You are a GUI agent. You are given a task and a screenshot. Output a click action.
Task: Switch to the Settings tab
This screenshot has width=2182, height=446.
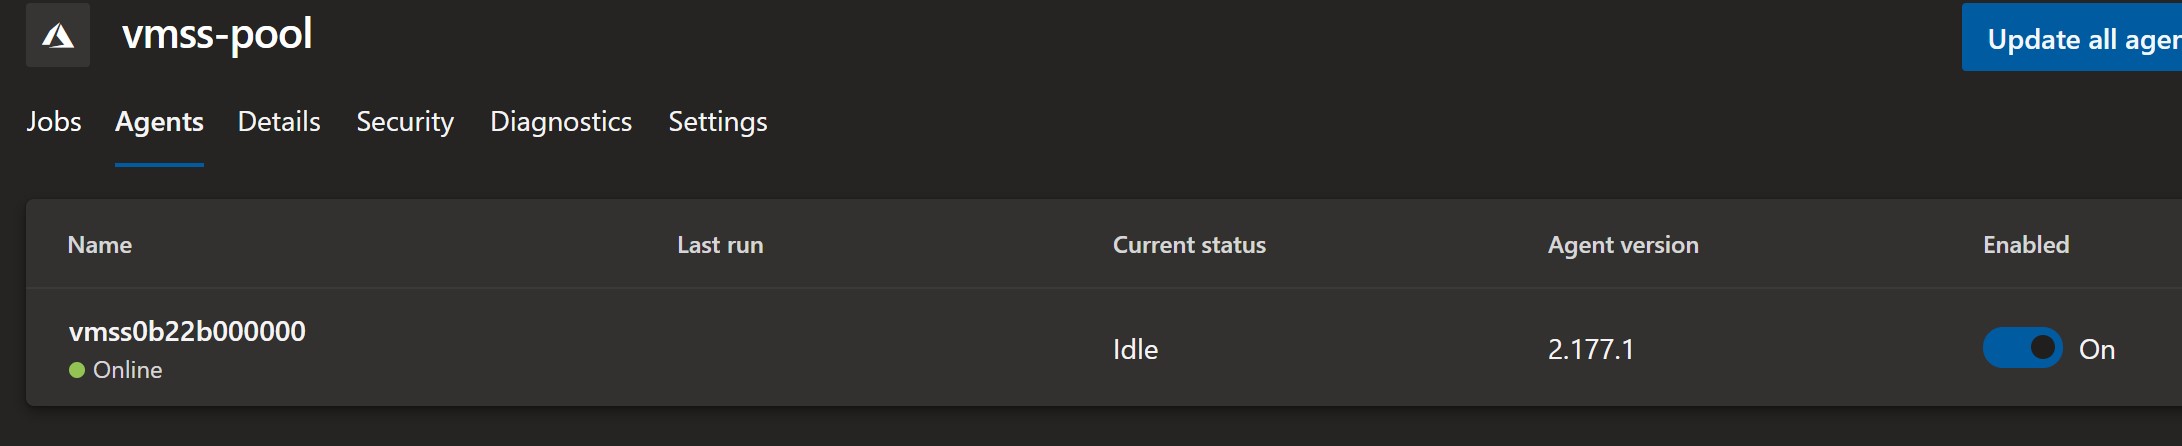tap(718, 121)
